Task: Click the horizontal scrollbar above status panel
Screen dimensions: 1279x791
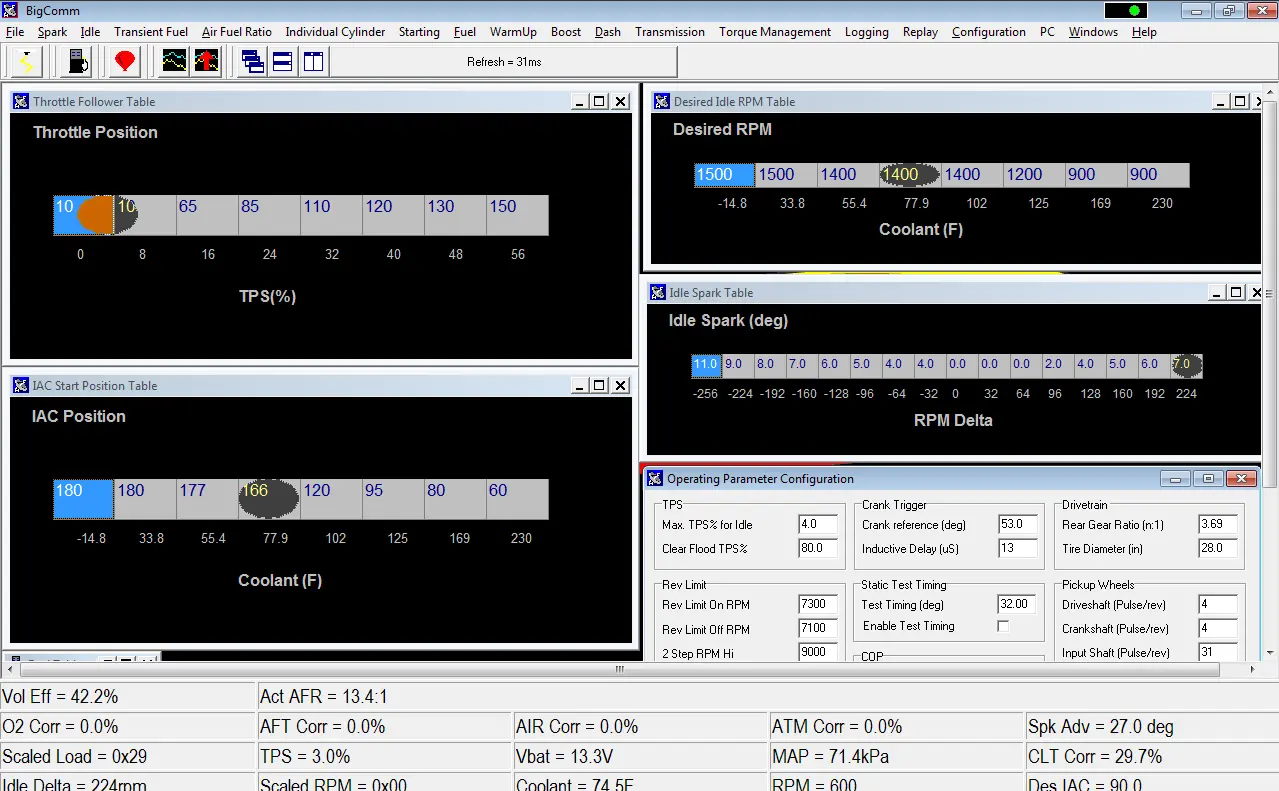Action: [x=619, y=670]
